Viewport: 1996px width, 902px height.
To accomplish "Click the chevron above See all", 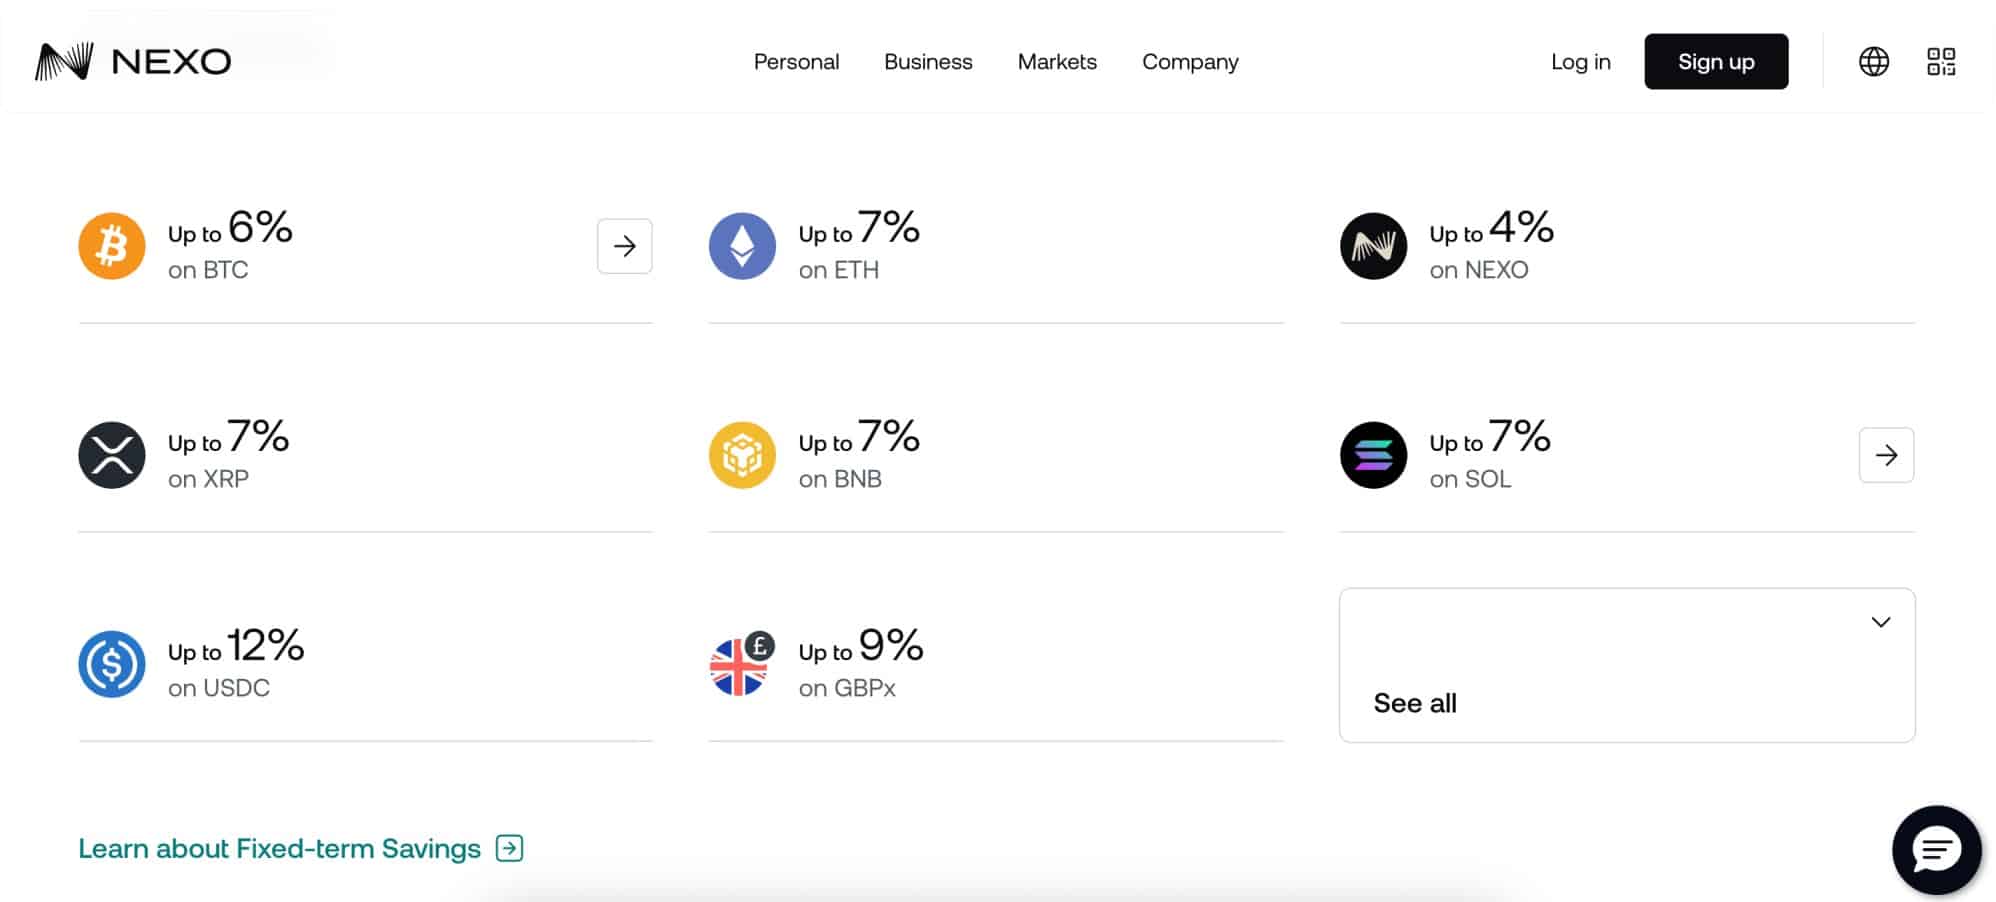I will (x=1881, y=621).
